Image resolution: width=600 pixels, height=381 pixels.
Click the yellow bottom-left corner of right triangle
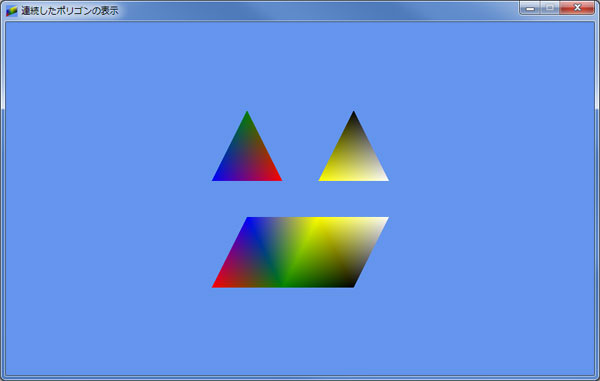tap(323, 178)
